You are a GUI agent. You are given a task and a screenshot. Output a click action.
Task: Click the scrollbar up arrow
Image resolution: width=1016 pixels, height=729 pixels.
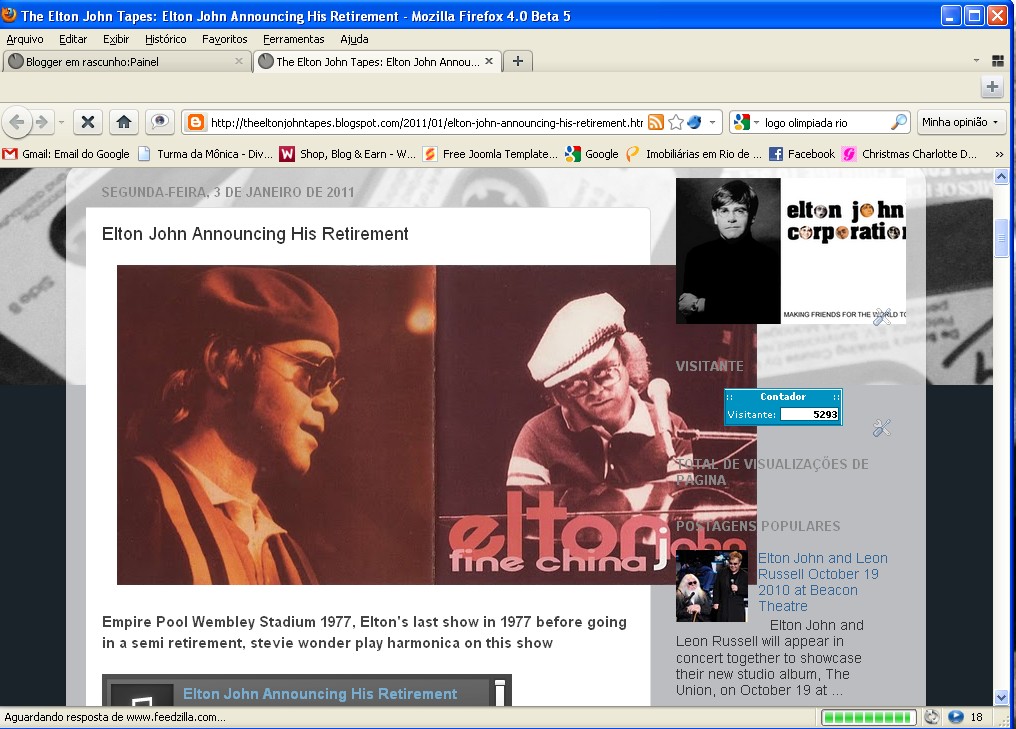[1001, 176]
